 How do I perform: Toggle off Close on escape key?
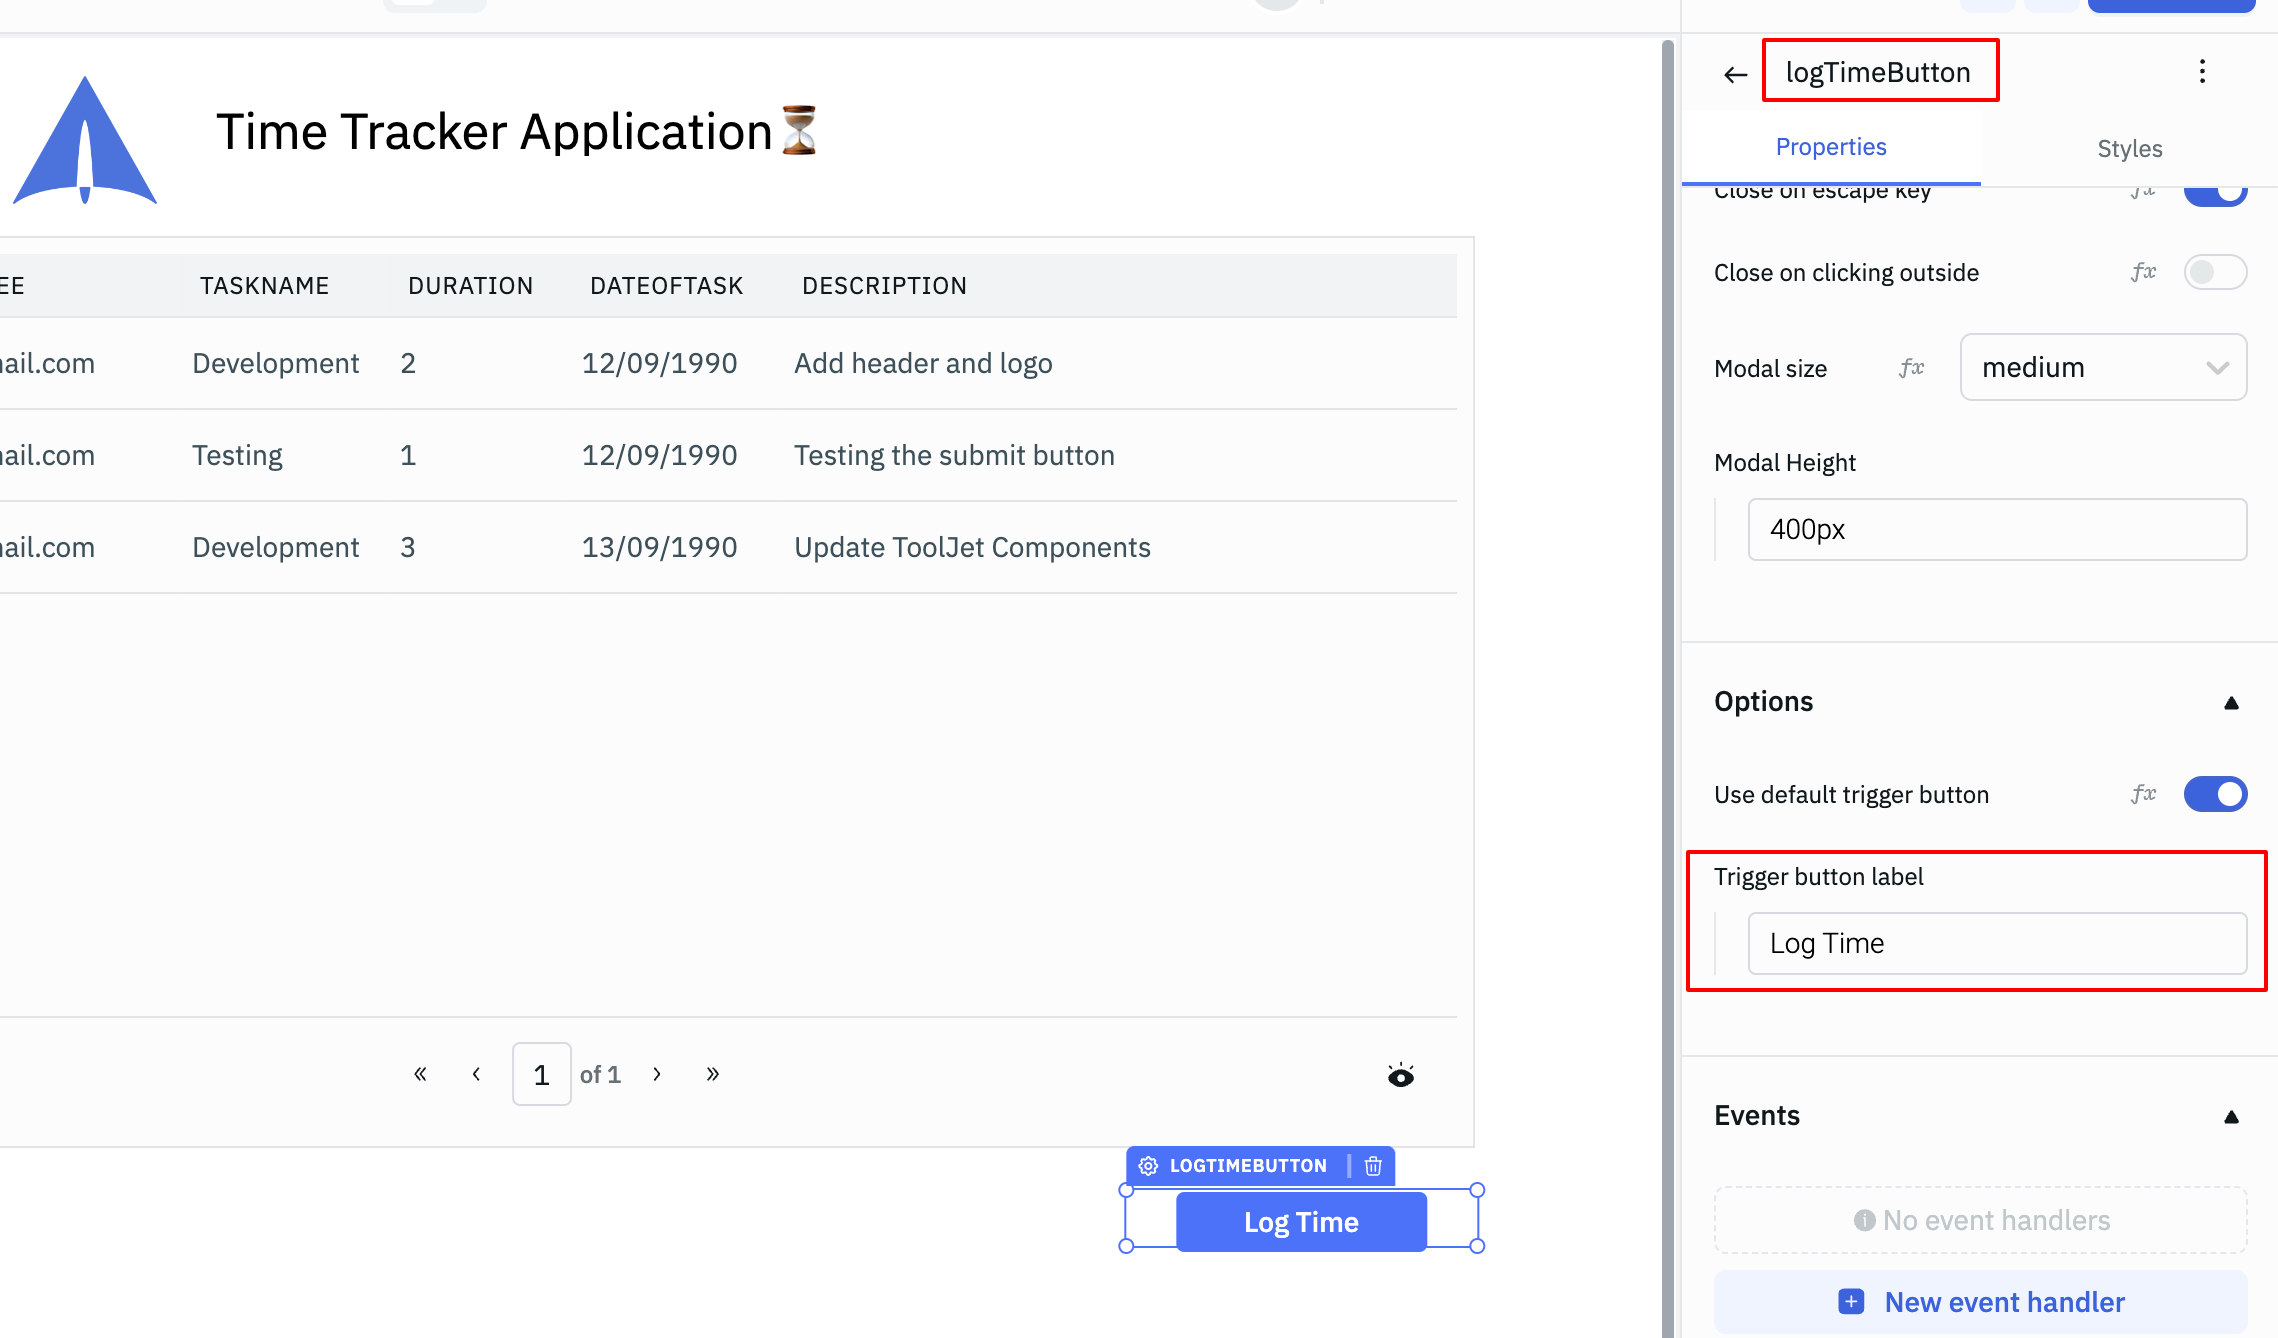(x=2215, y=194)
